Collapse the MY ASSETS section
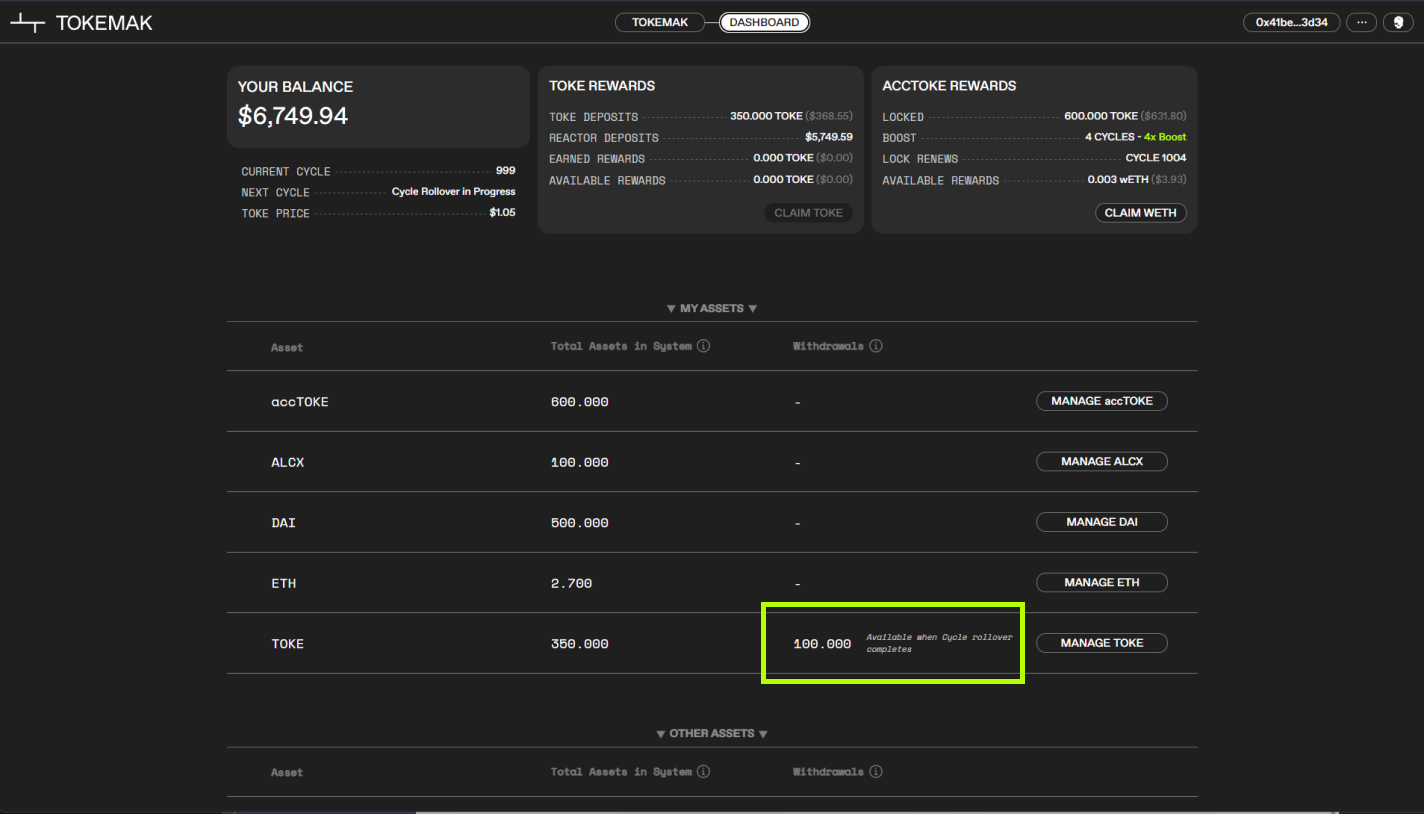This screenshot has height=814, width=1424. coord(712,308)
